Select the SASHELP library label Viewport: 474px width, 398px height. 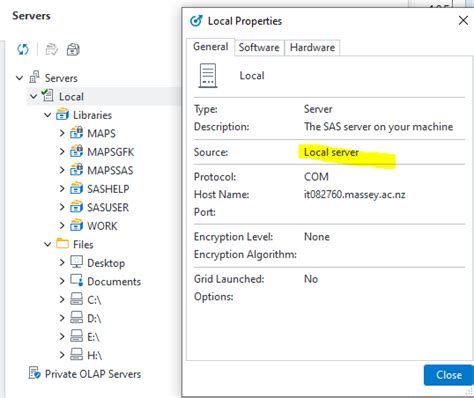pos(108,189)
